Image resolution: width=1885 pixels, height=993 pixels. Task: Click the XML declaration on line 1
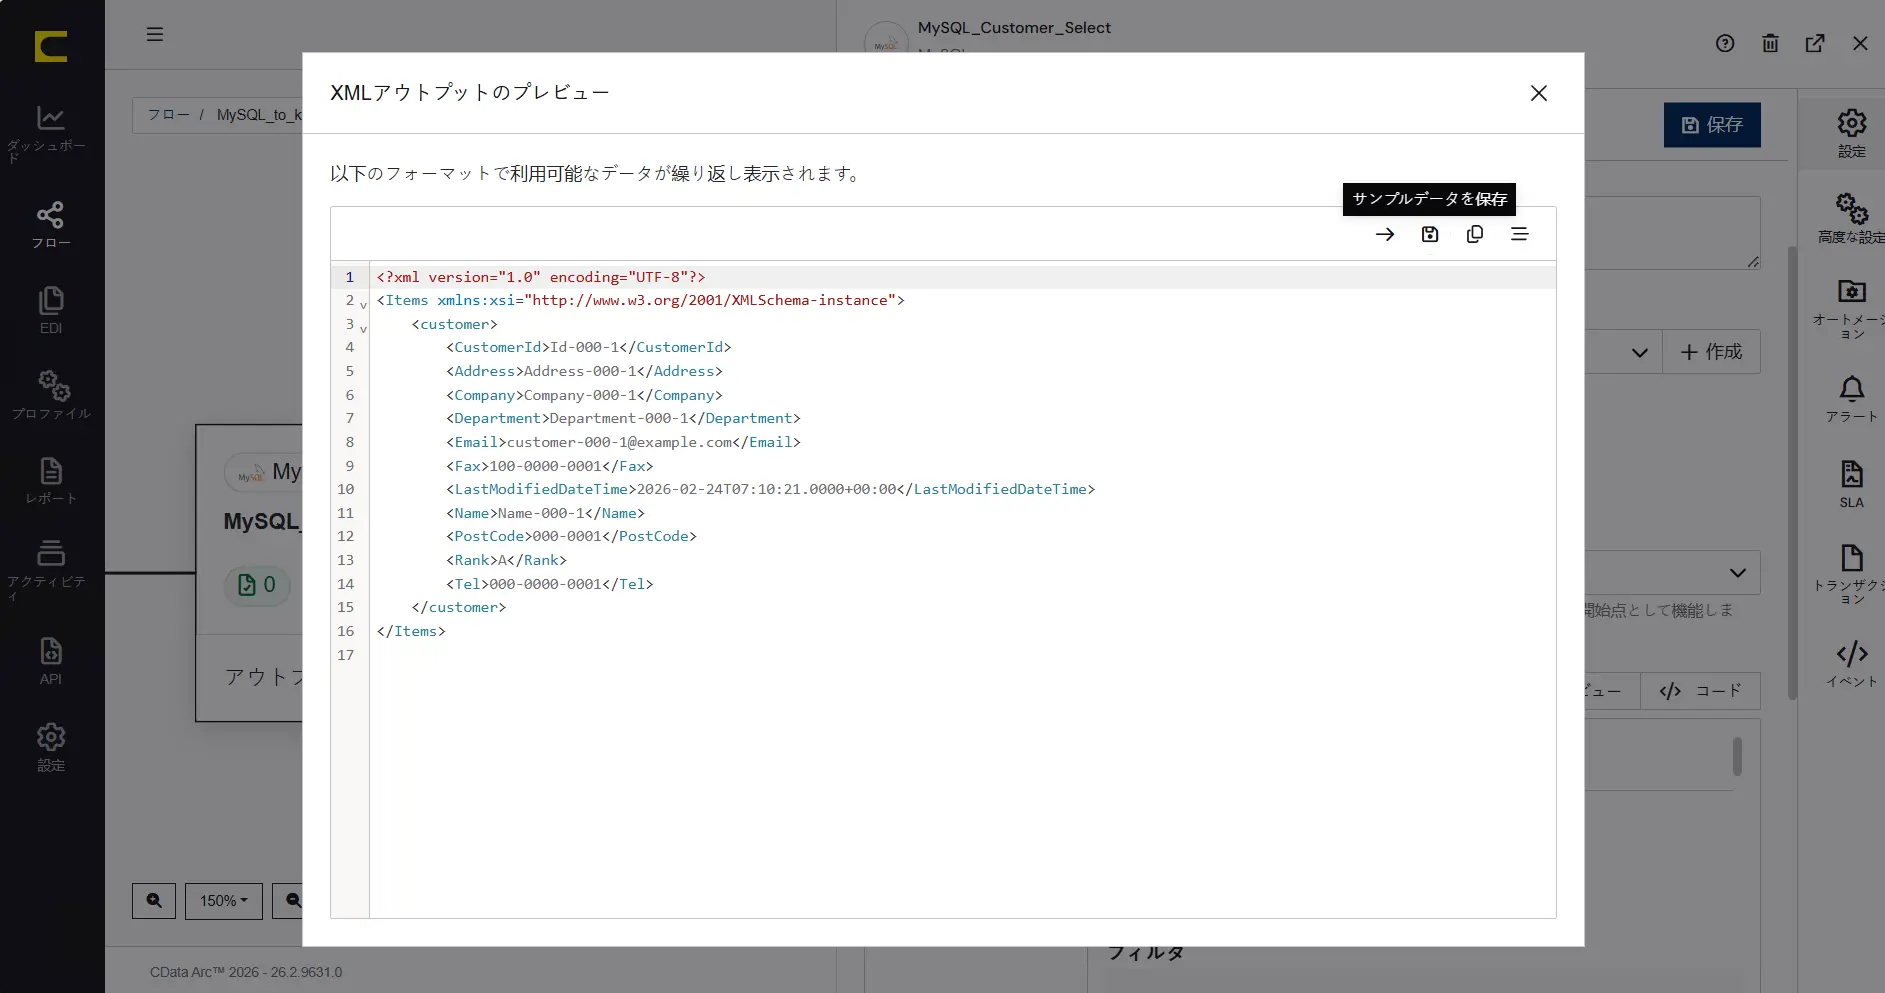(x=541, y=277)
